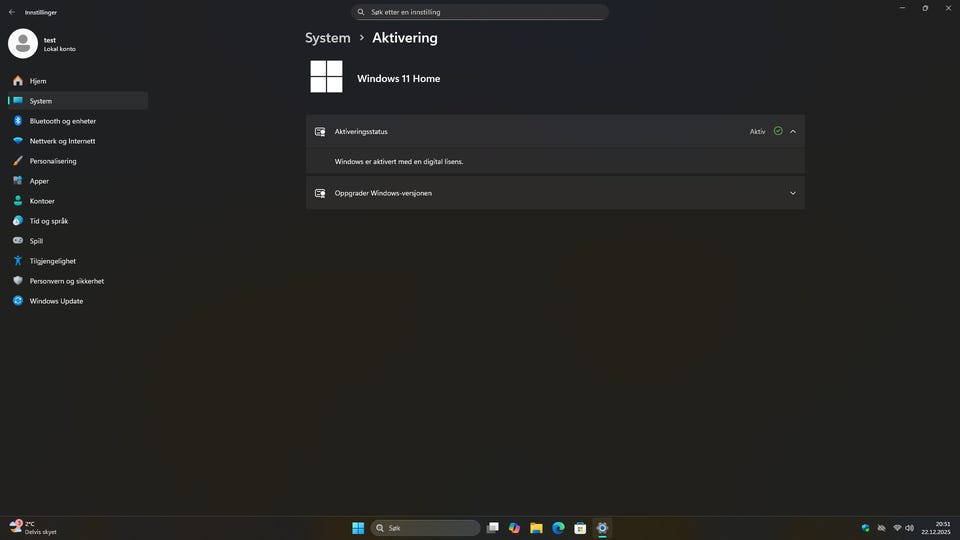Screen dimensions: 960x540
Task: Open the Hjem page
Action: point(78,81)
